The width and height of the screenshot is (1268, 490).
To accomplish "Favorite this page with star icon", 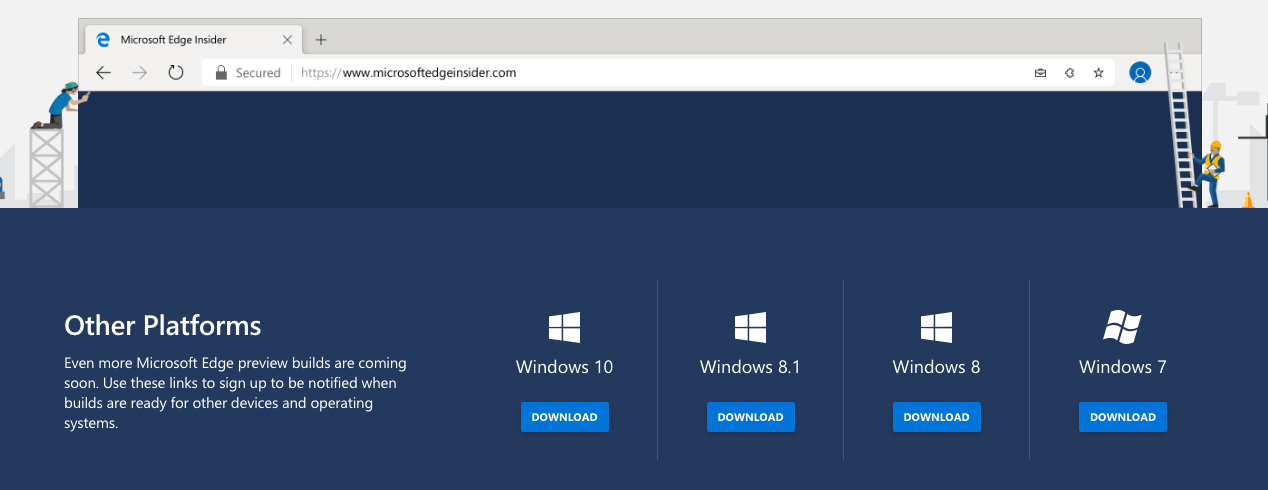I will click(1098, 73).
